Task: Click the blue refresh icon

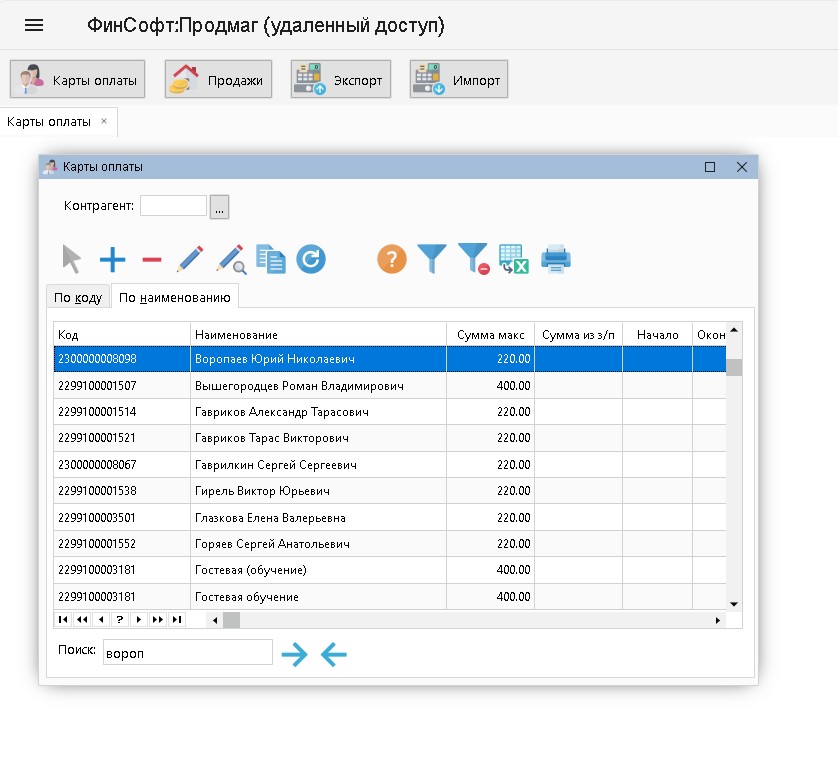Action: [x=311, y=260]
